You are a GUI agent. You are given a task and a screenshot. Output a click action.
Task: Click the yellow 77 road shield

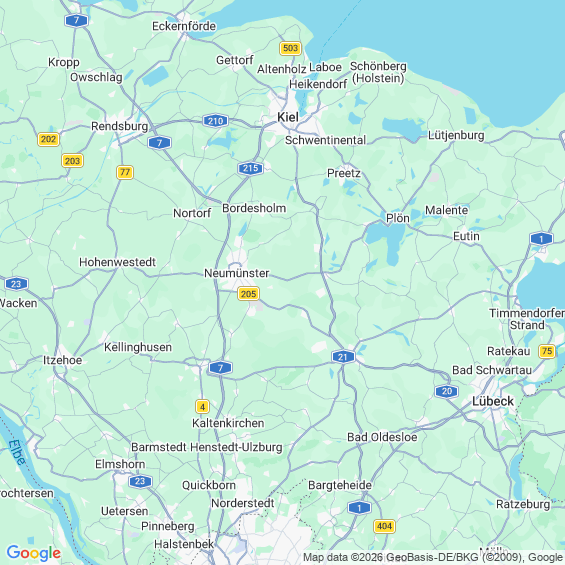[125, 172]
